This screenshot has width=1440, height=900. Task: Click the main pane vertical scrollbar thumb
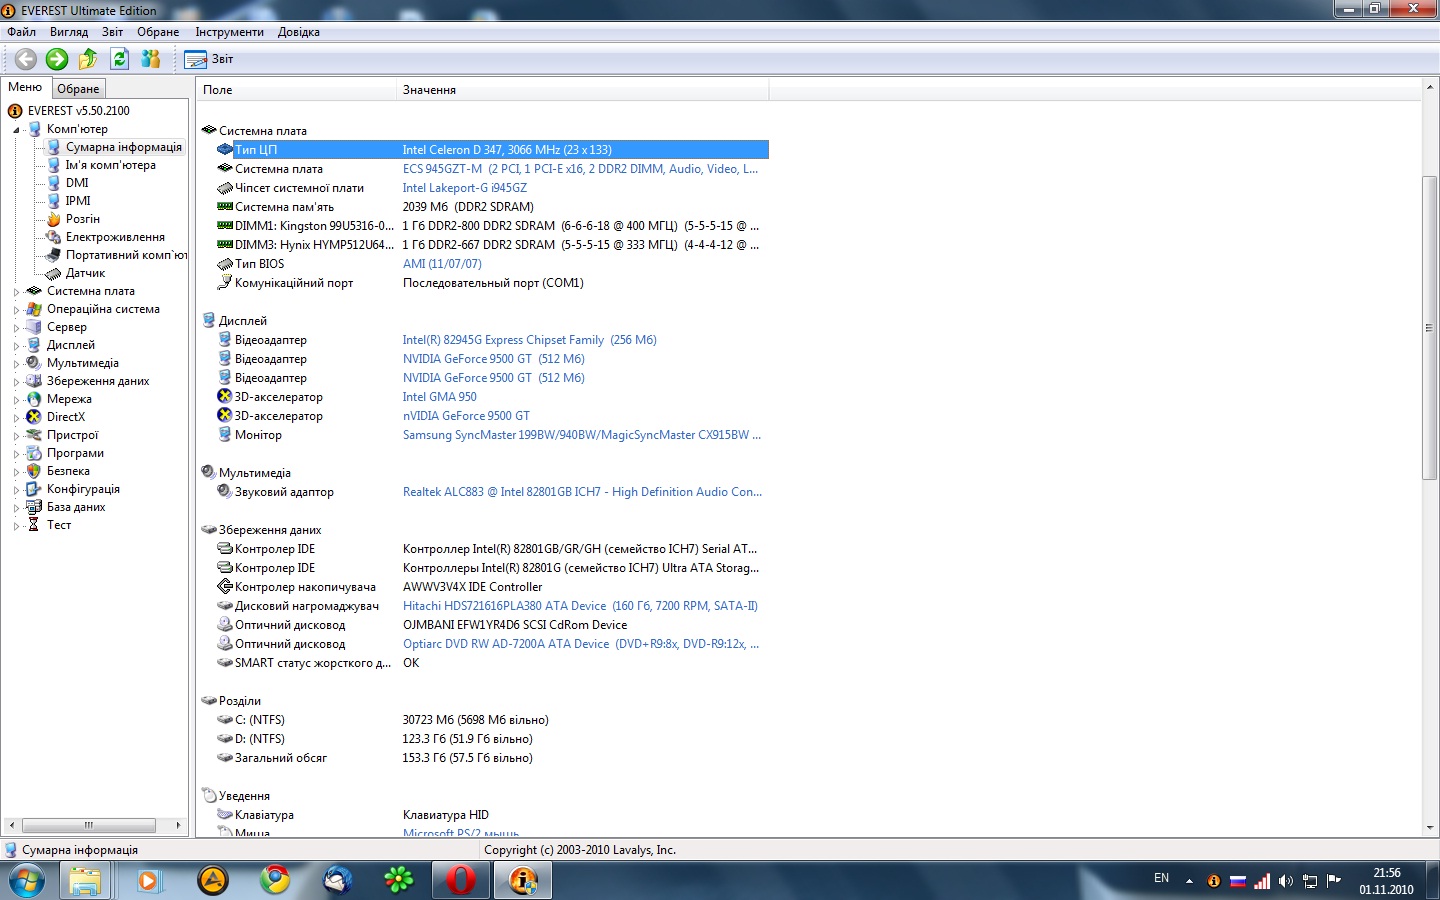pyautogui.click(x=1429, y=328)
